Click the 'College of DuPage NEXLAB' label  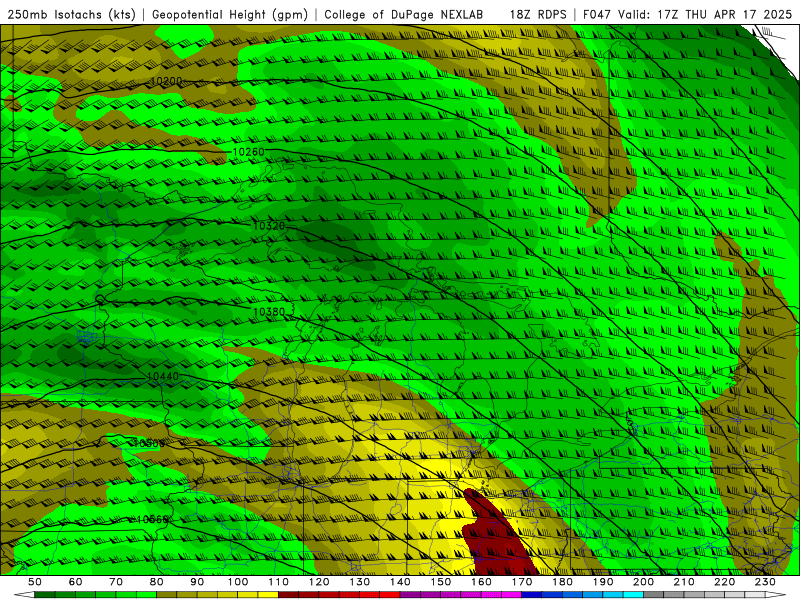(x=404, y=14)
